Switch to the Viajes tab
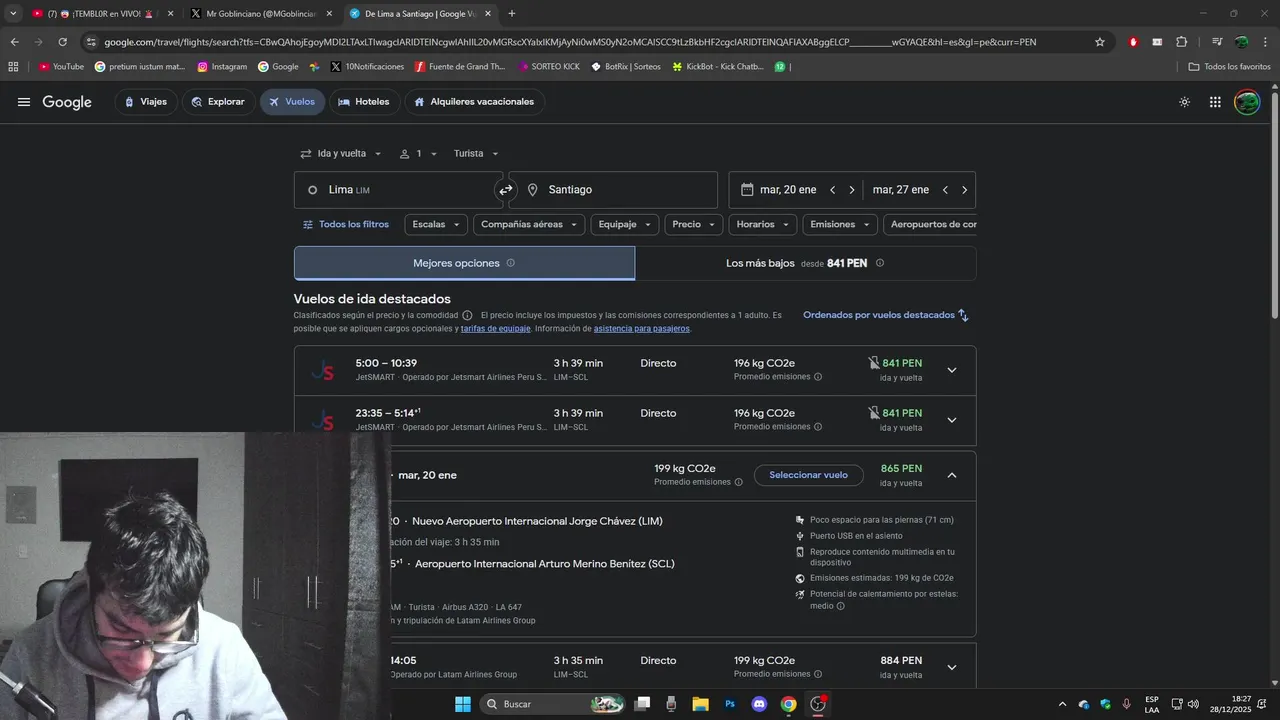 click(x=146, y=102)
